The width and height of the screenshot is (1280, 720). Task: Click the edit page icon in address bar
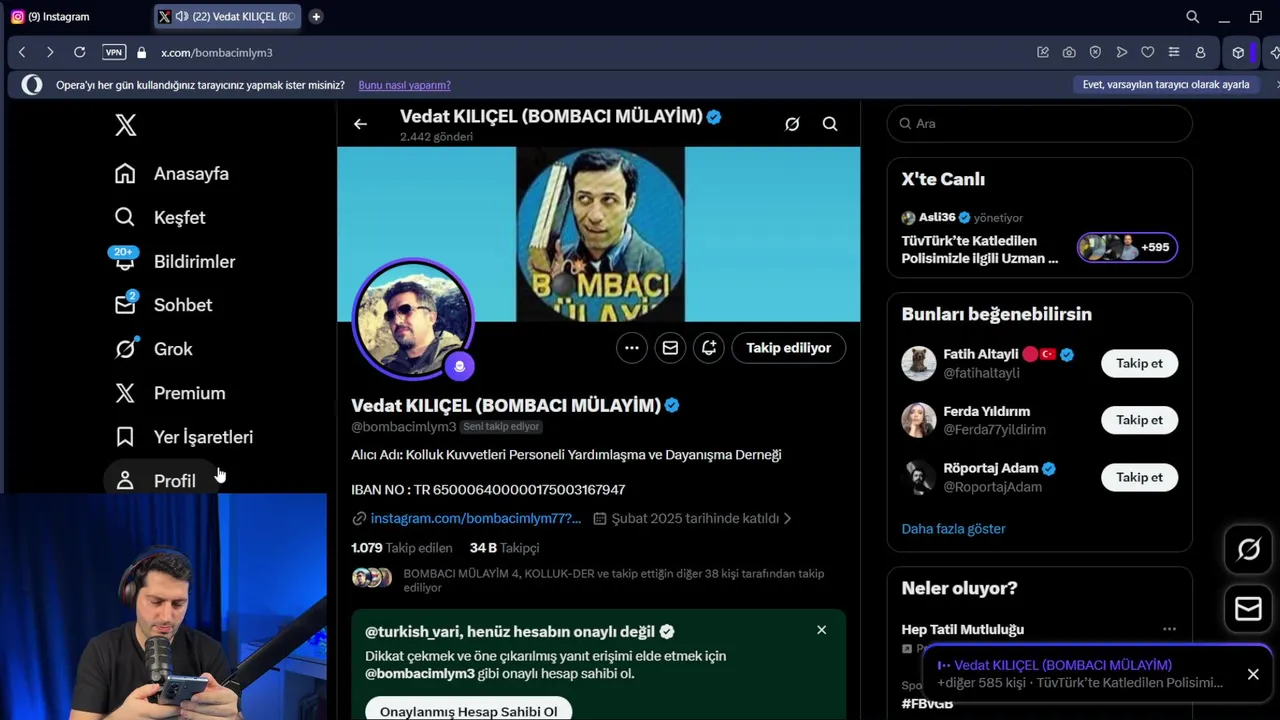click(1043, 52)
